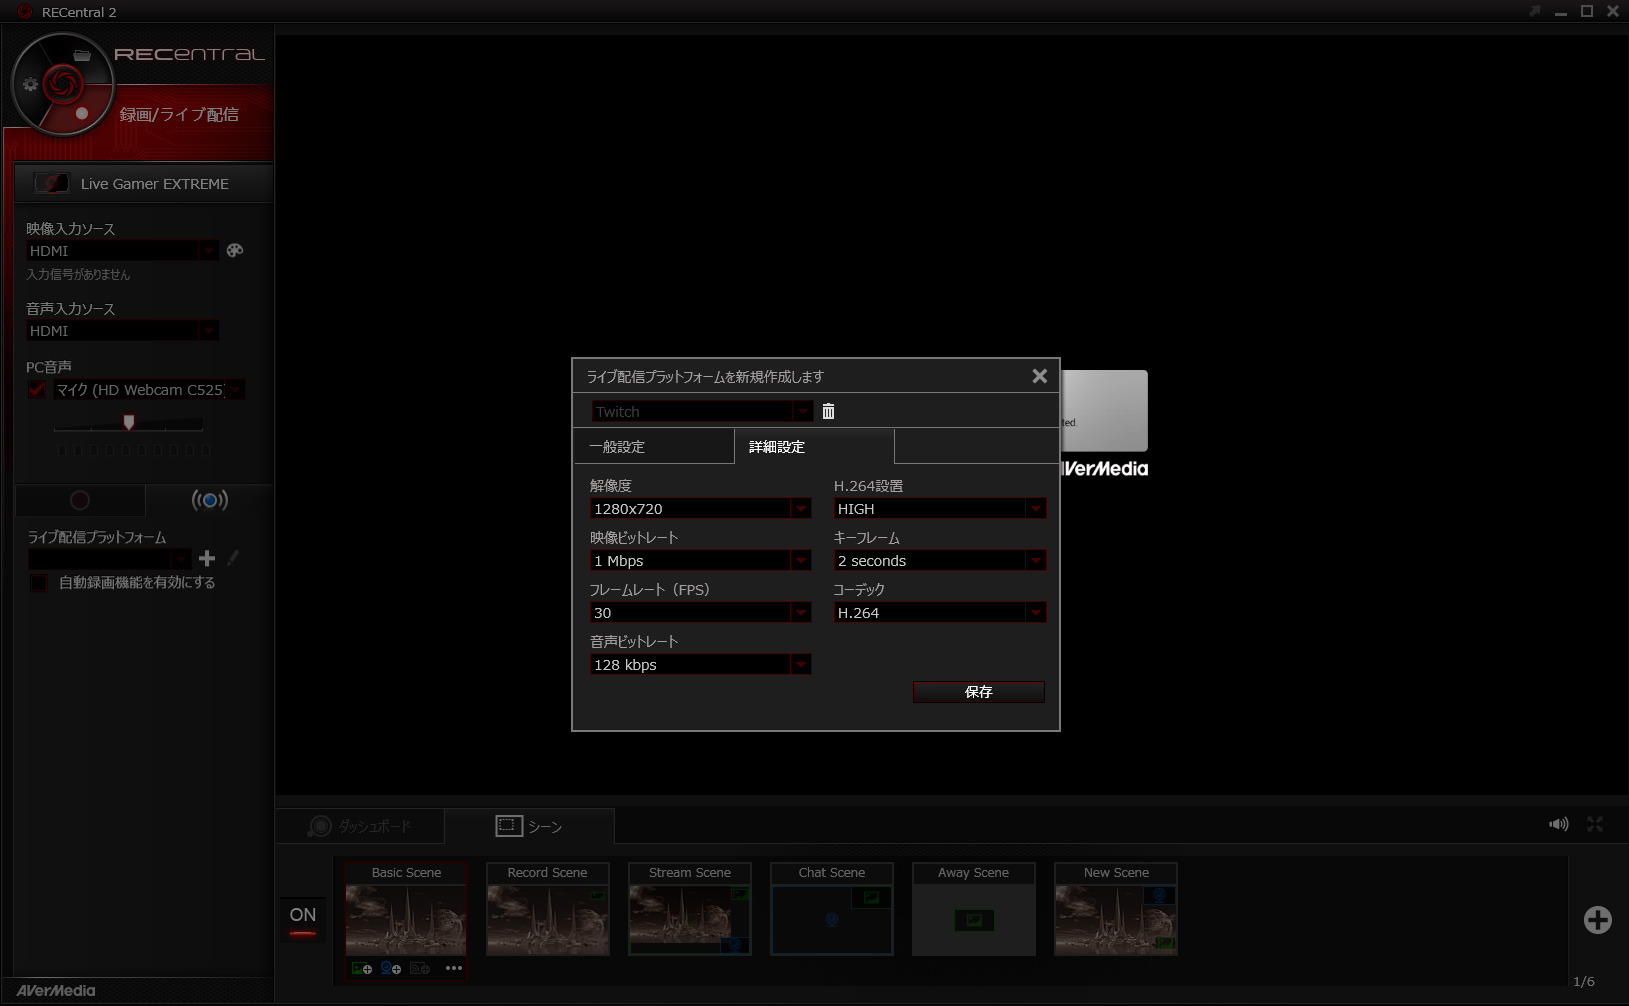Add screen source to Basic Scene

pos(420,968)
